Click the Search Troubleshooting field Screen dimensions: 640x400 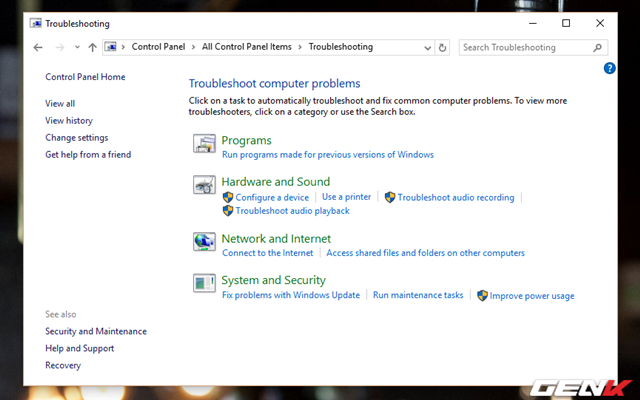coord(533,47)
